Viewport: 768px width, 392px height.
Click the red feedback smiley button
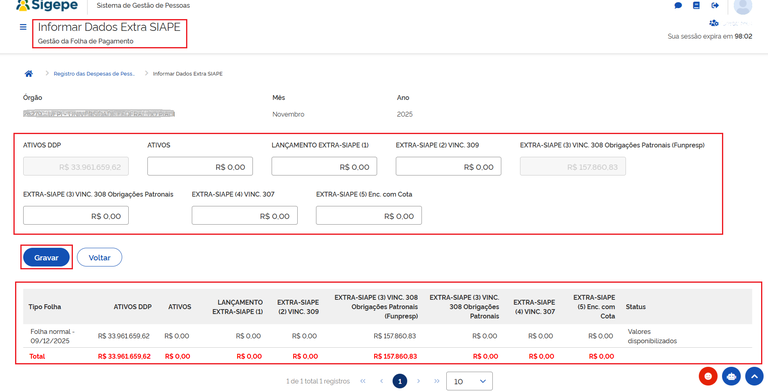[708, 376]
